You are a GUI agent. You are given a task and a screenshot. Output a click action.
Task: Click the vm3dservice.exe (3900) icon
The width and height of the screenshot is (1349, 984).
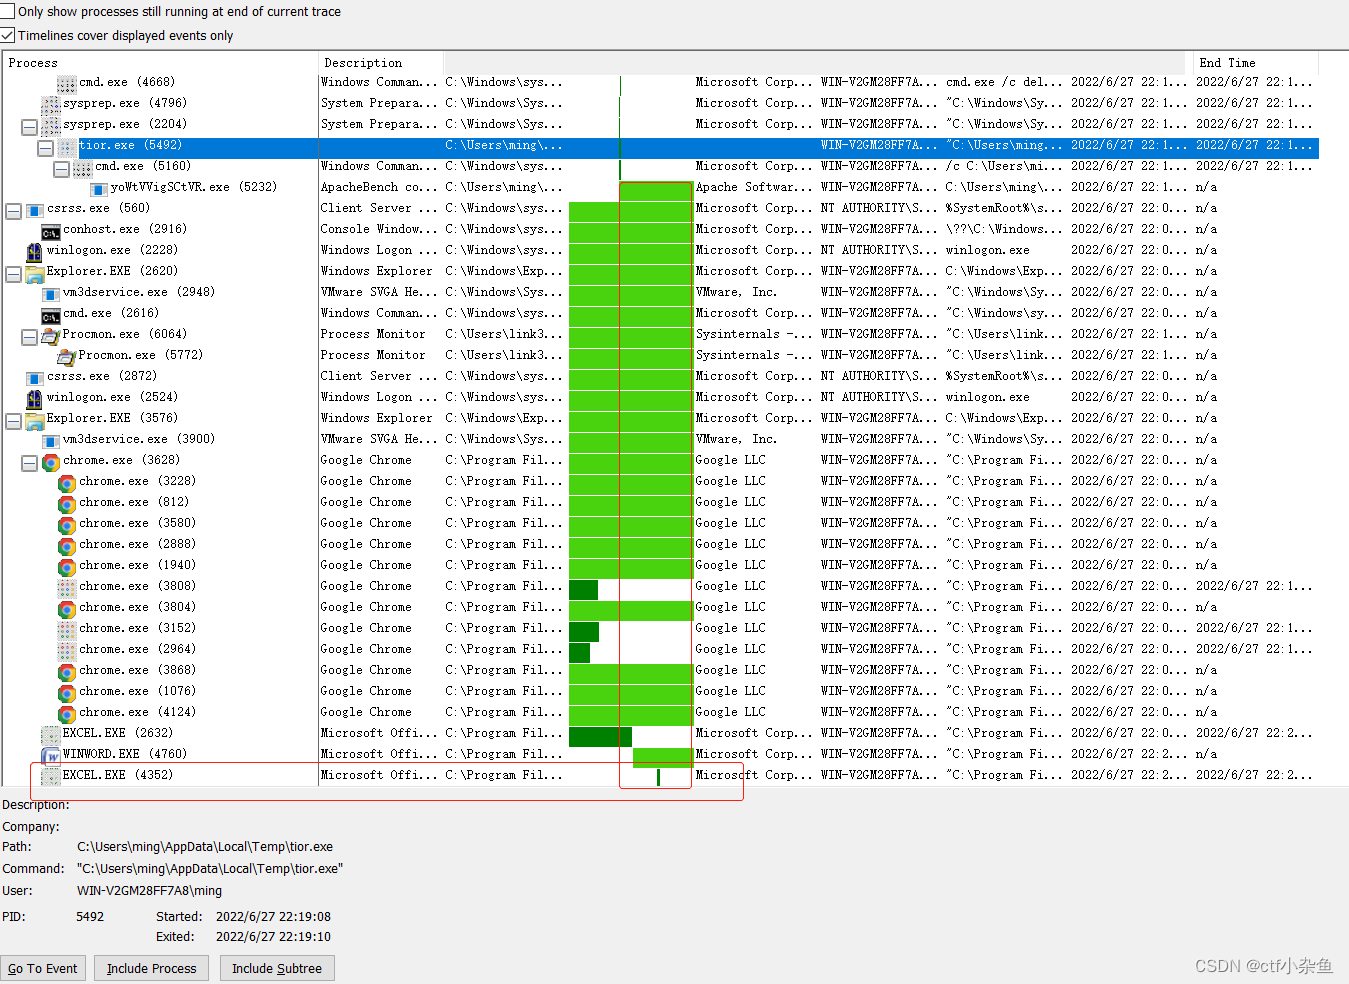pos(50,440)
